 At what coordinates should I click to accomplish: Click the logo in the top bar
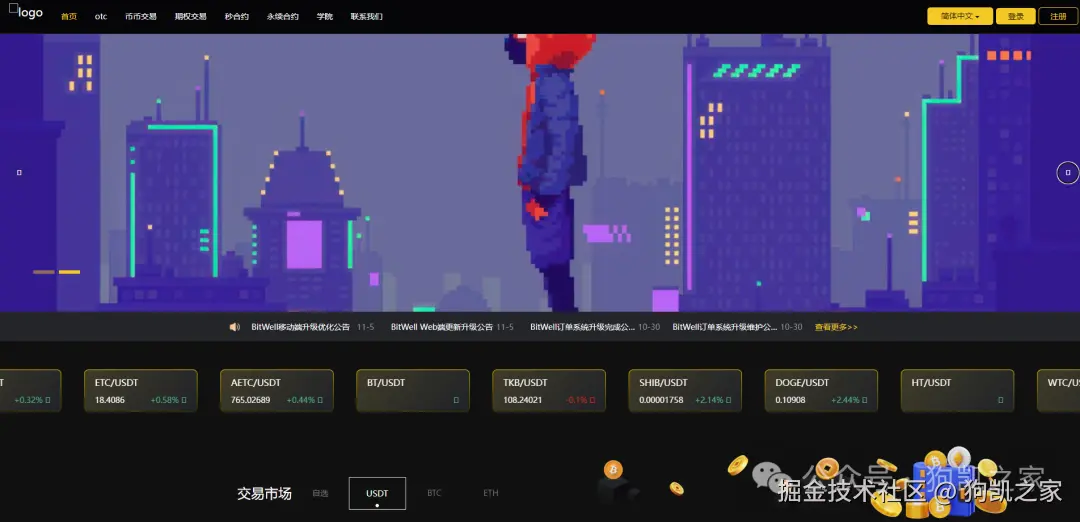(x=25, y=12)
